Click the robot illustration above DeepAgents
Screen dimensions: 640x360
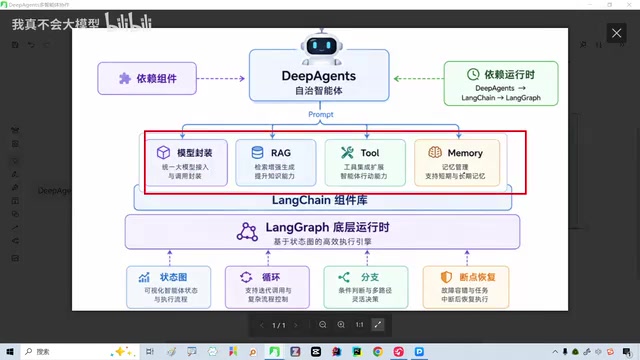[x=322, y=48]
